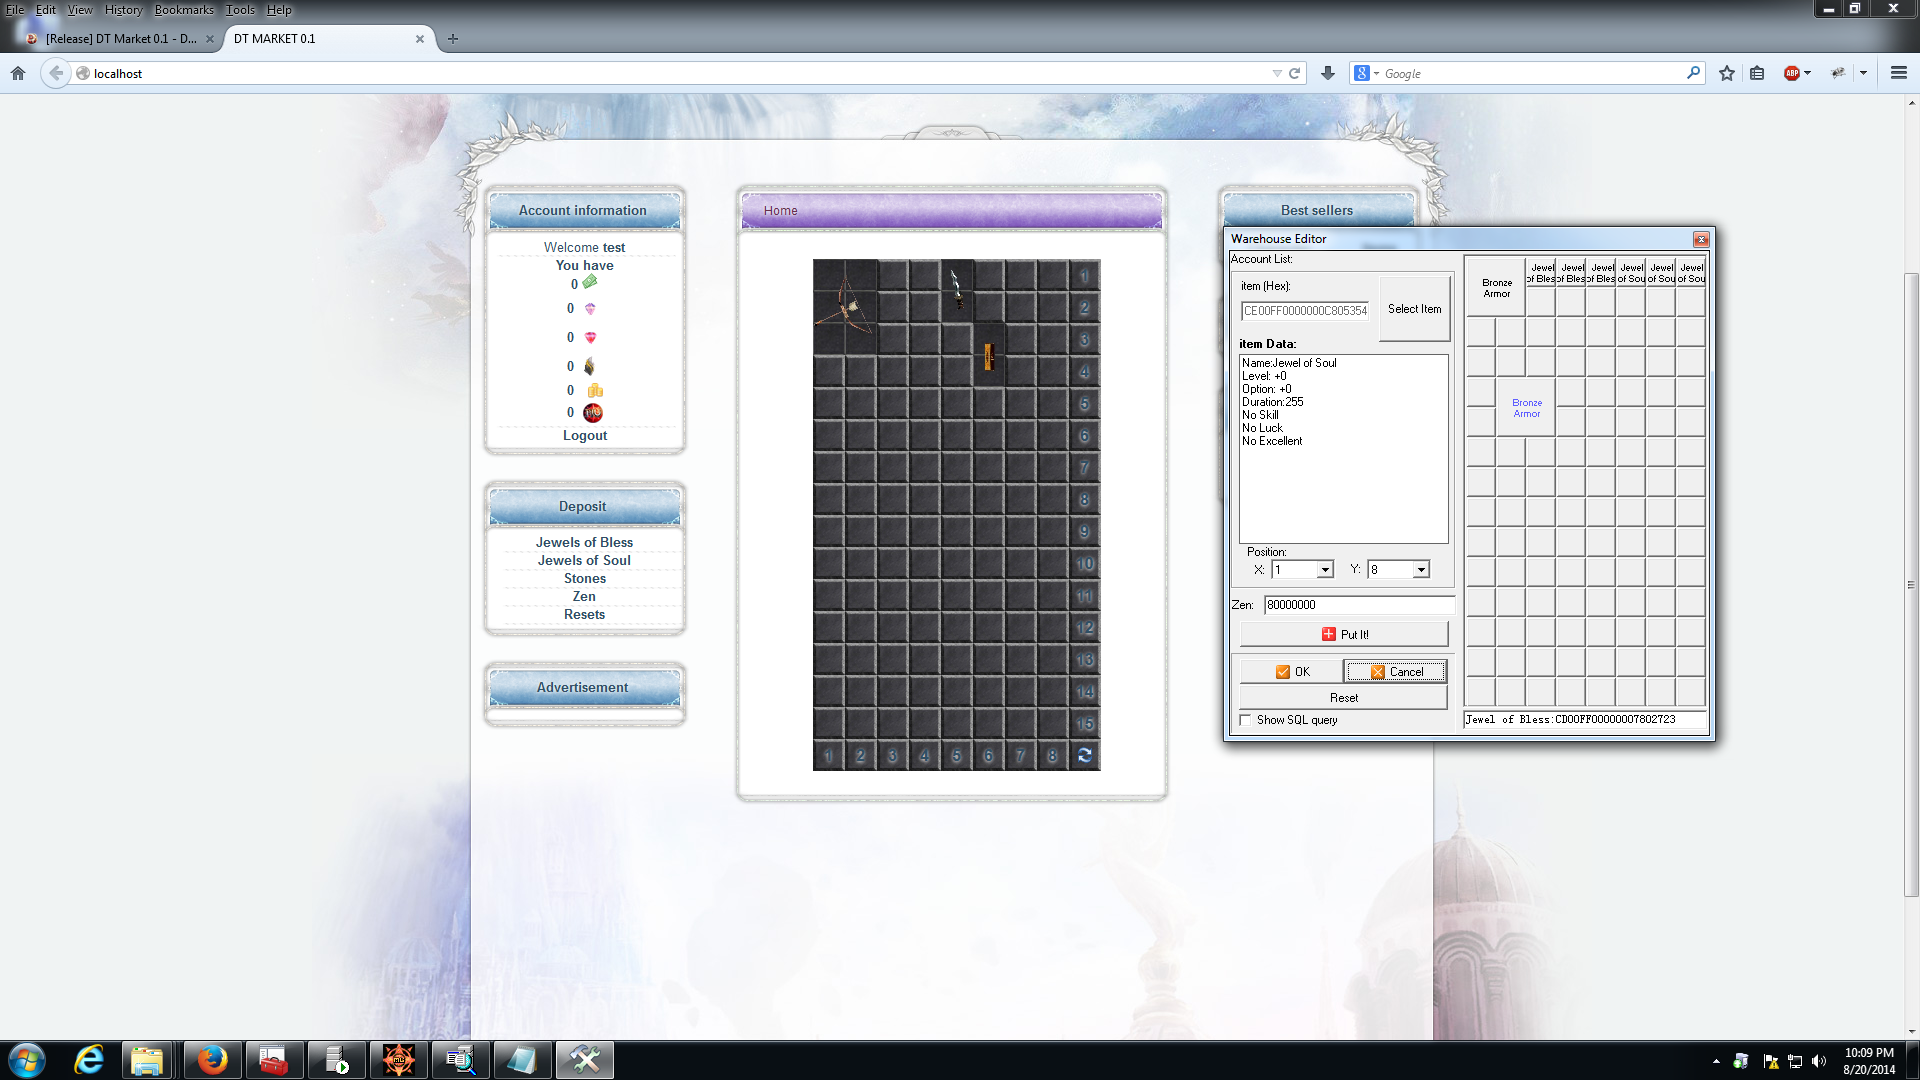Click the Logout link
This screenshot has width=1920, height=1080.
click(585, 436)
